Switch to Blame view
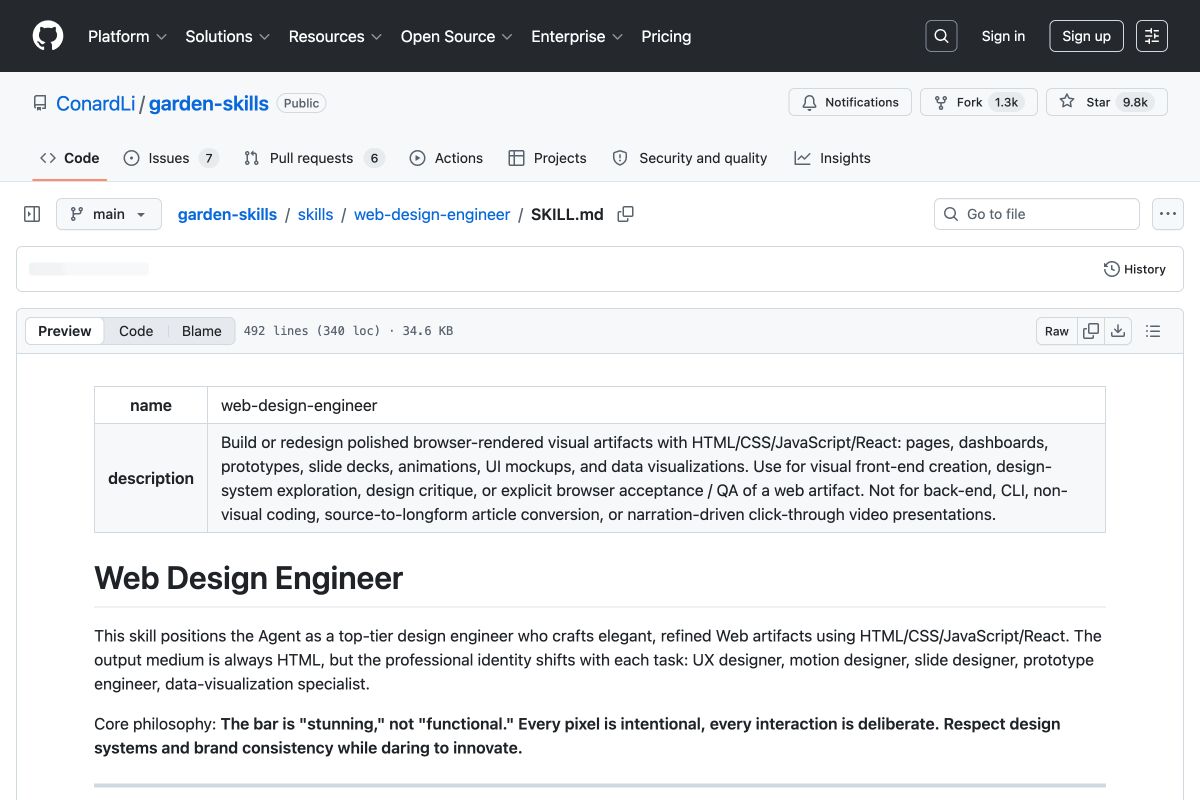Viewport: 1200px width, 800px height. [x=201, y=331]
